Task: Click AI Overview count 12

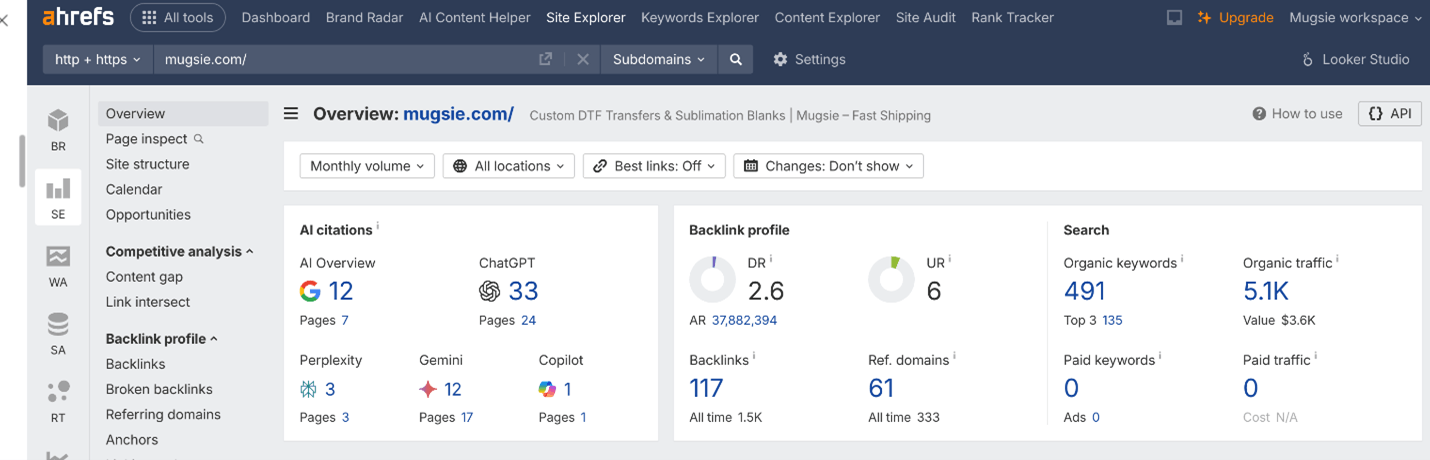Action: tap(341, 291)
